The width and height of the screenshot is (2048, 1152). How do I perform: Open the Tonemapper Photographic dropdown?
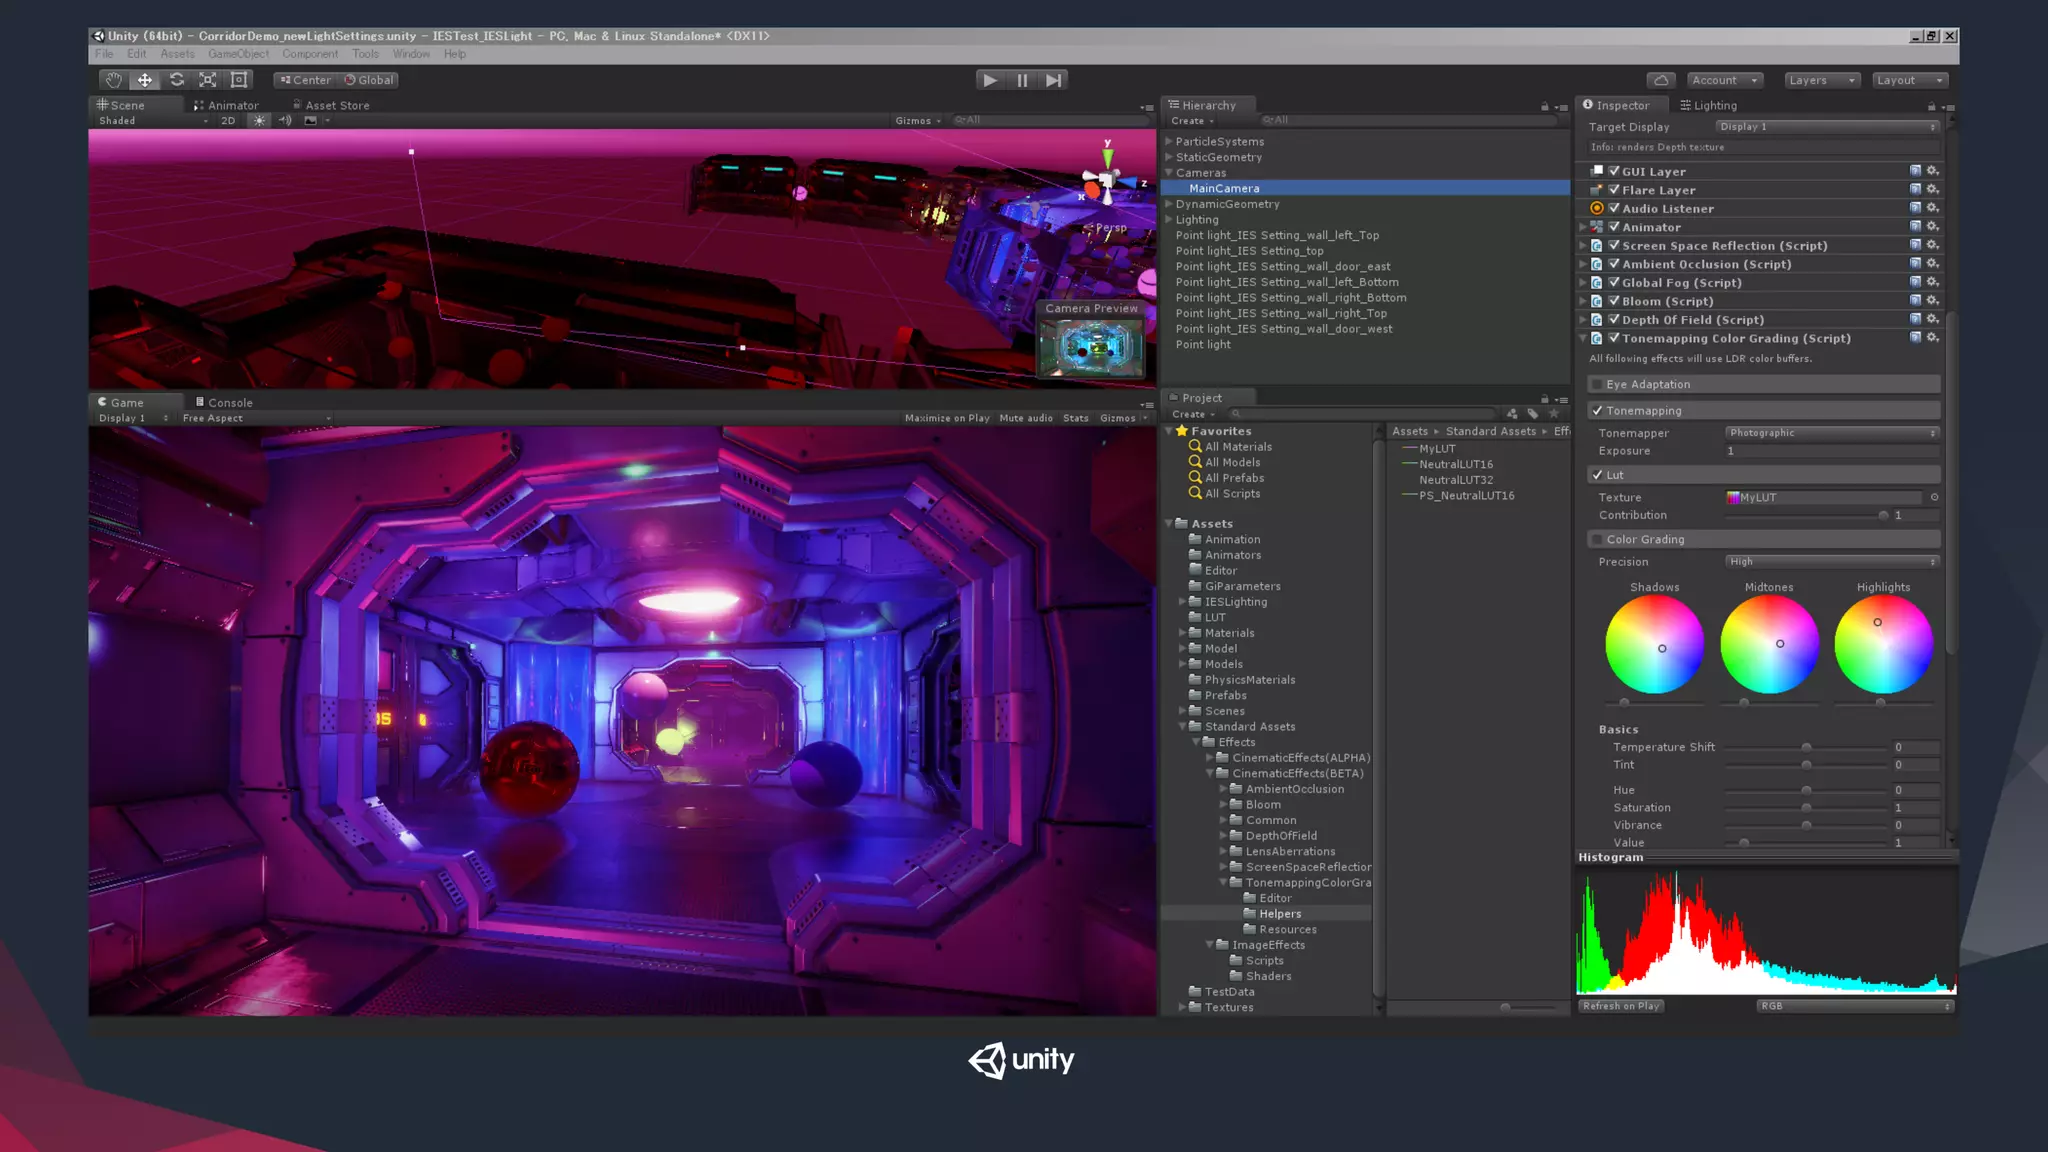coord(1832,433)
